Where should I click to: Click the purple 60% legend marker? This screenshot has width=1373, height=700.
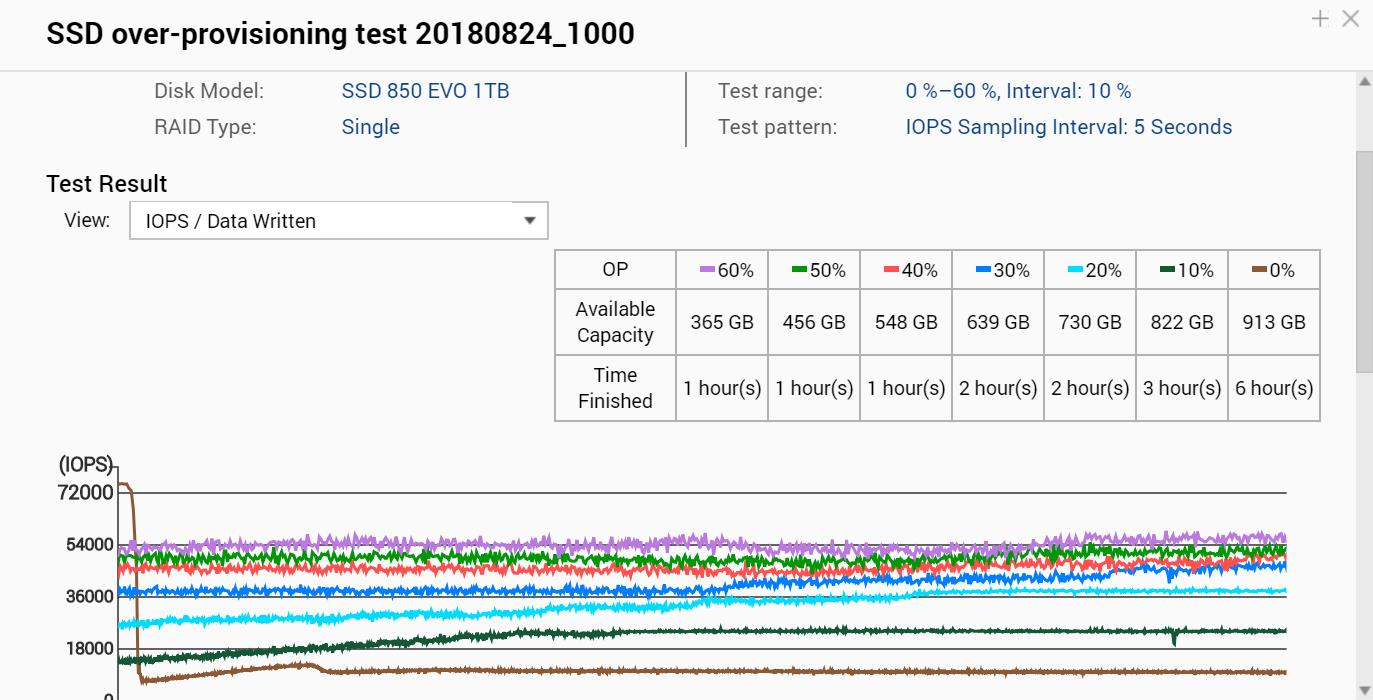(707, 270)
